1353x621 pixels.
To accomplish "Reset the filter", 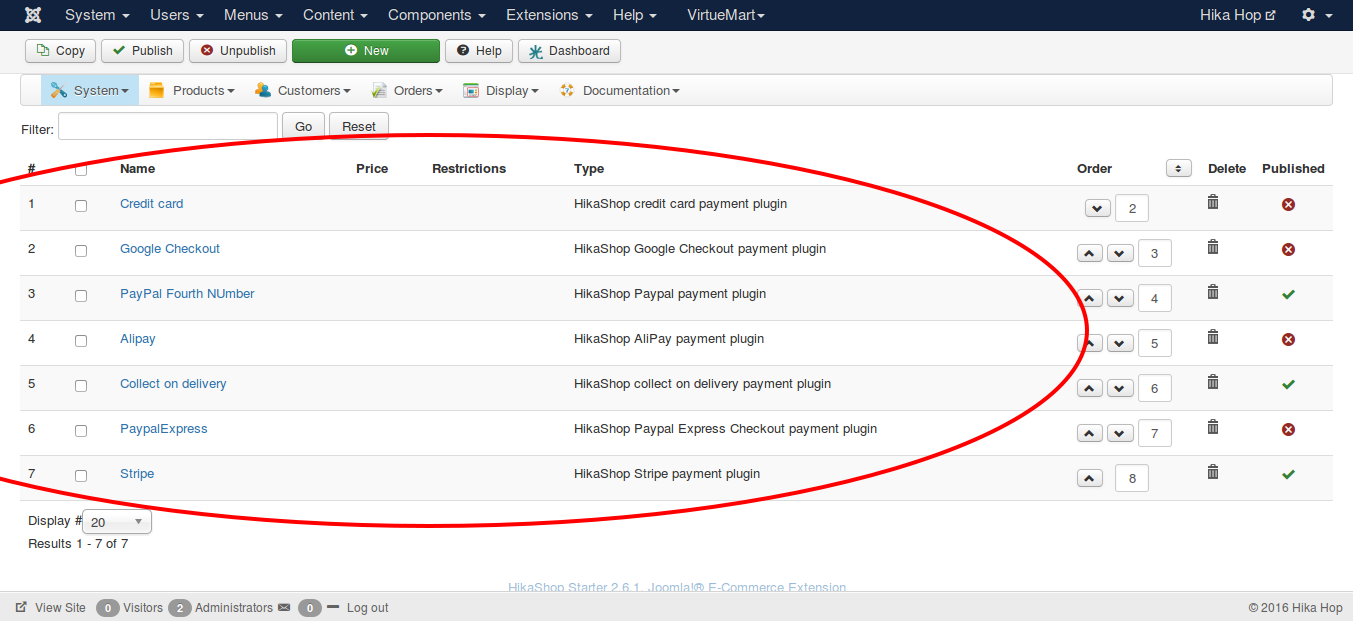I will [x=359, y=126].
